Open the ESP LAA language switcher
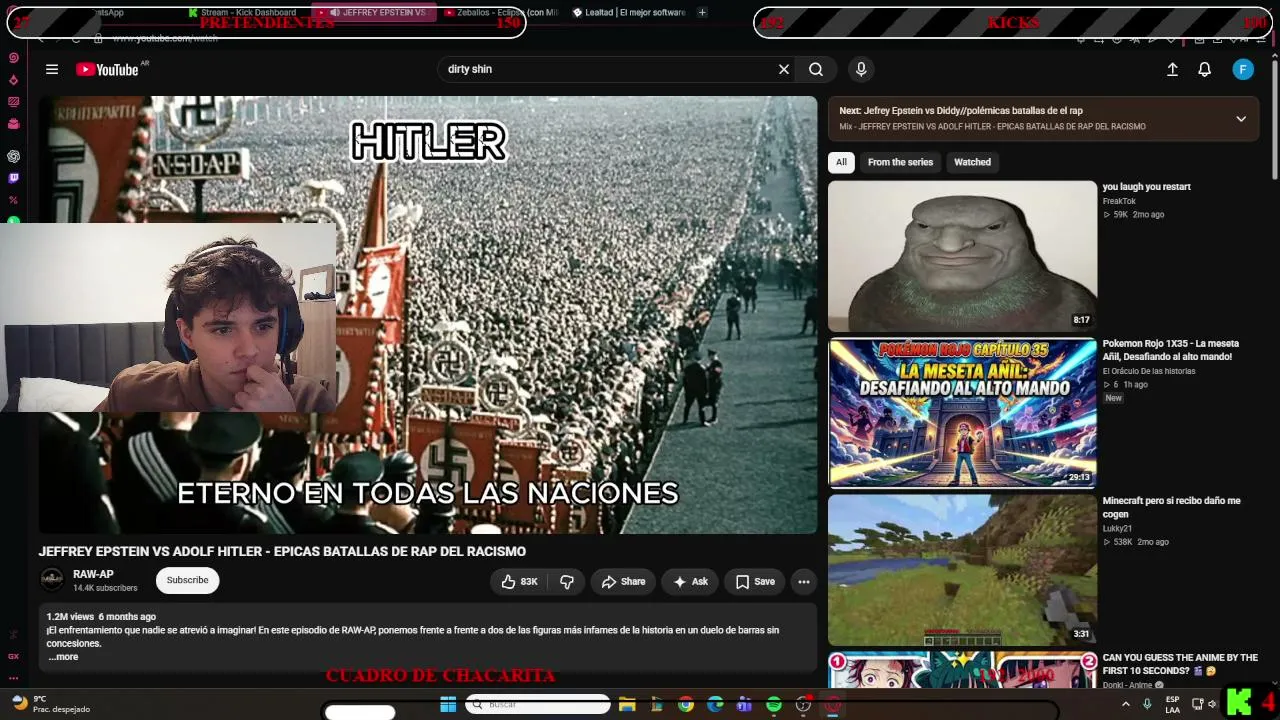 click(x=1172, y=704)
